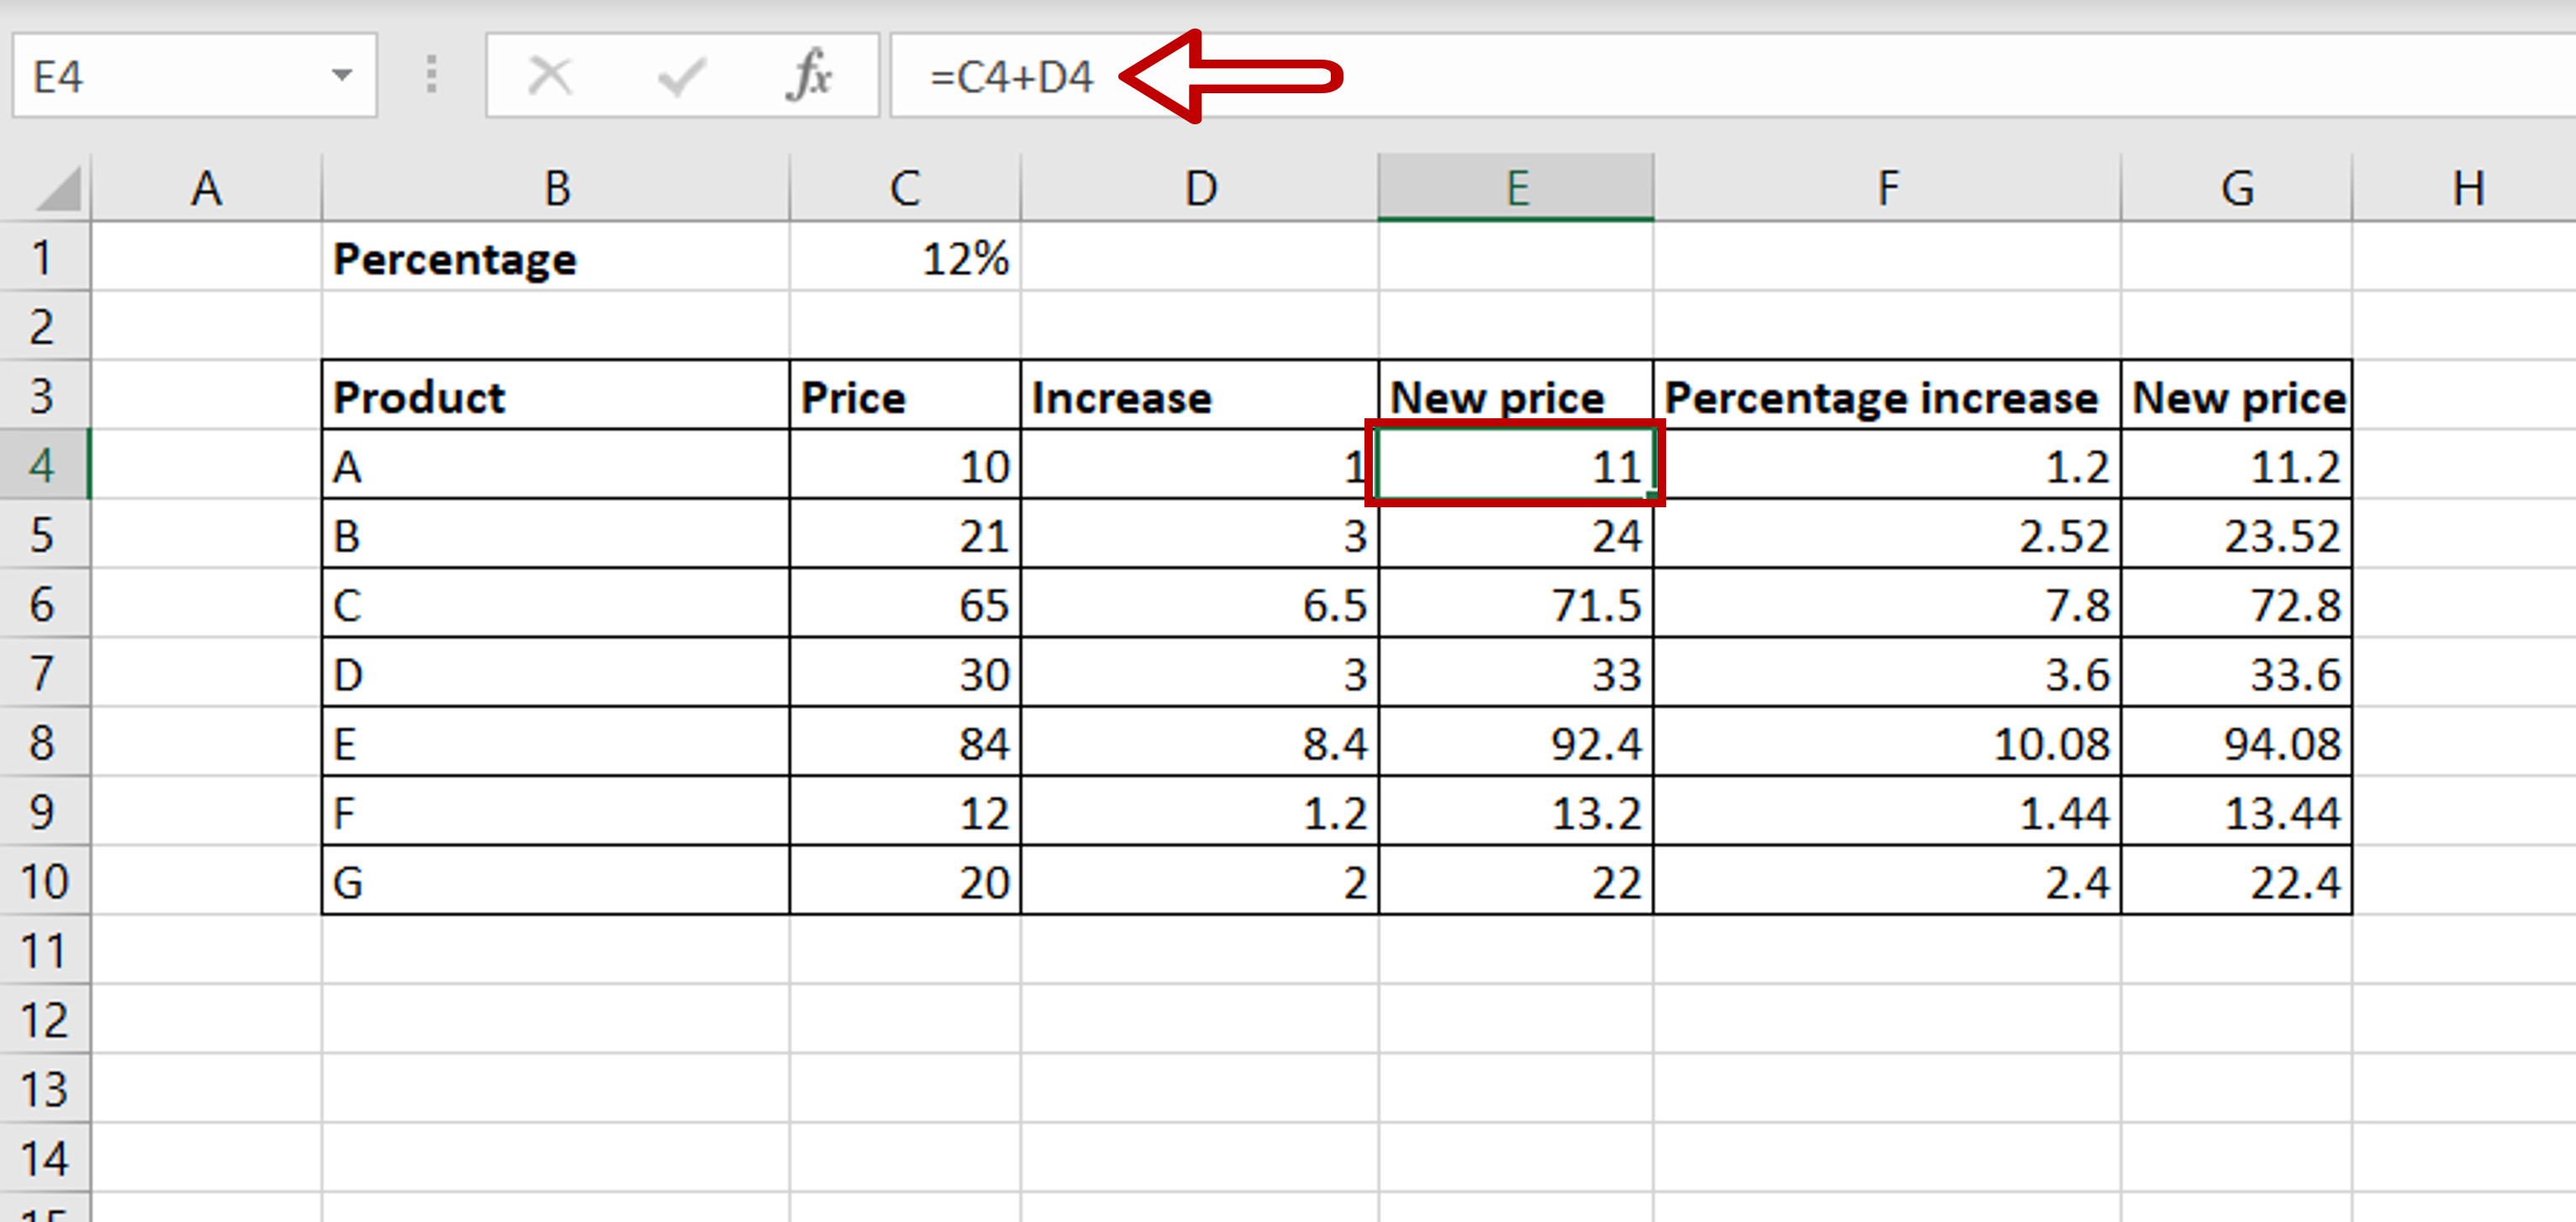
Task: Click the Percentage increase header cell
Action: coord(1886,397)
